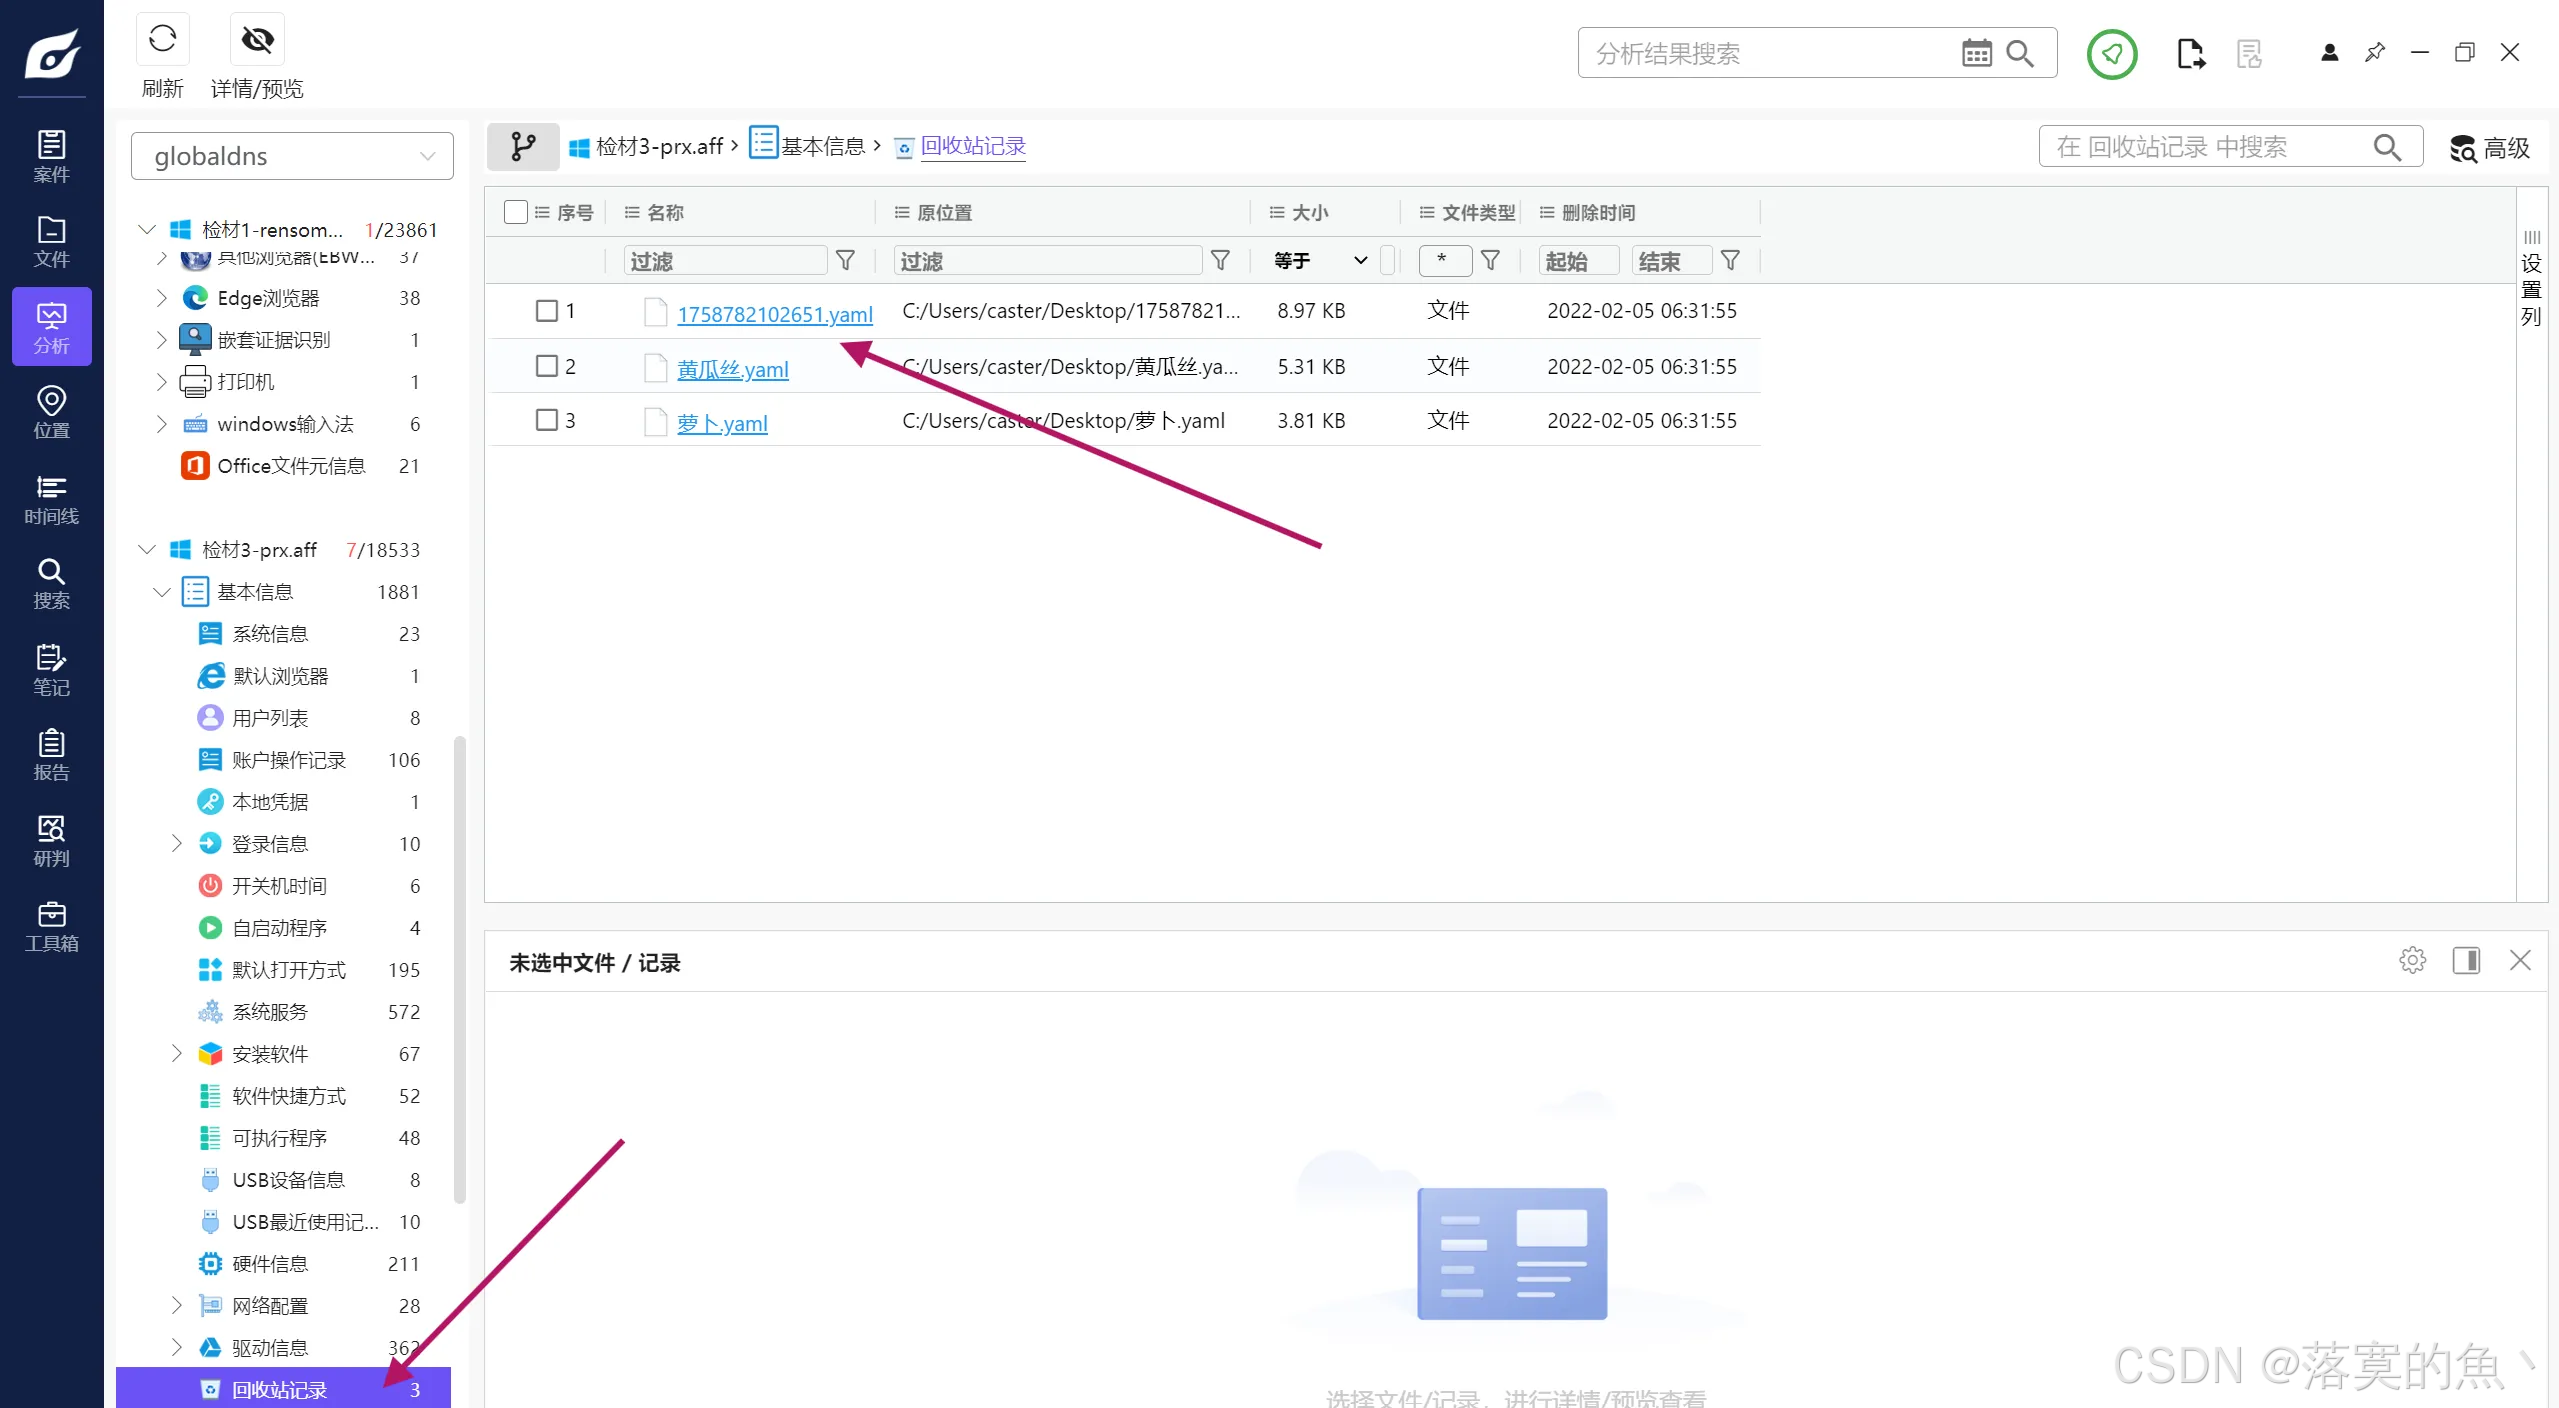
Task: Collapse the 检材3-prx.aff tree node
Action: click(147, 550)
